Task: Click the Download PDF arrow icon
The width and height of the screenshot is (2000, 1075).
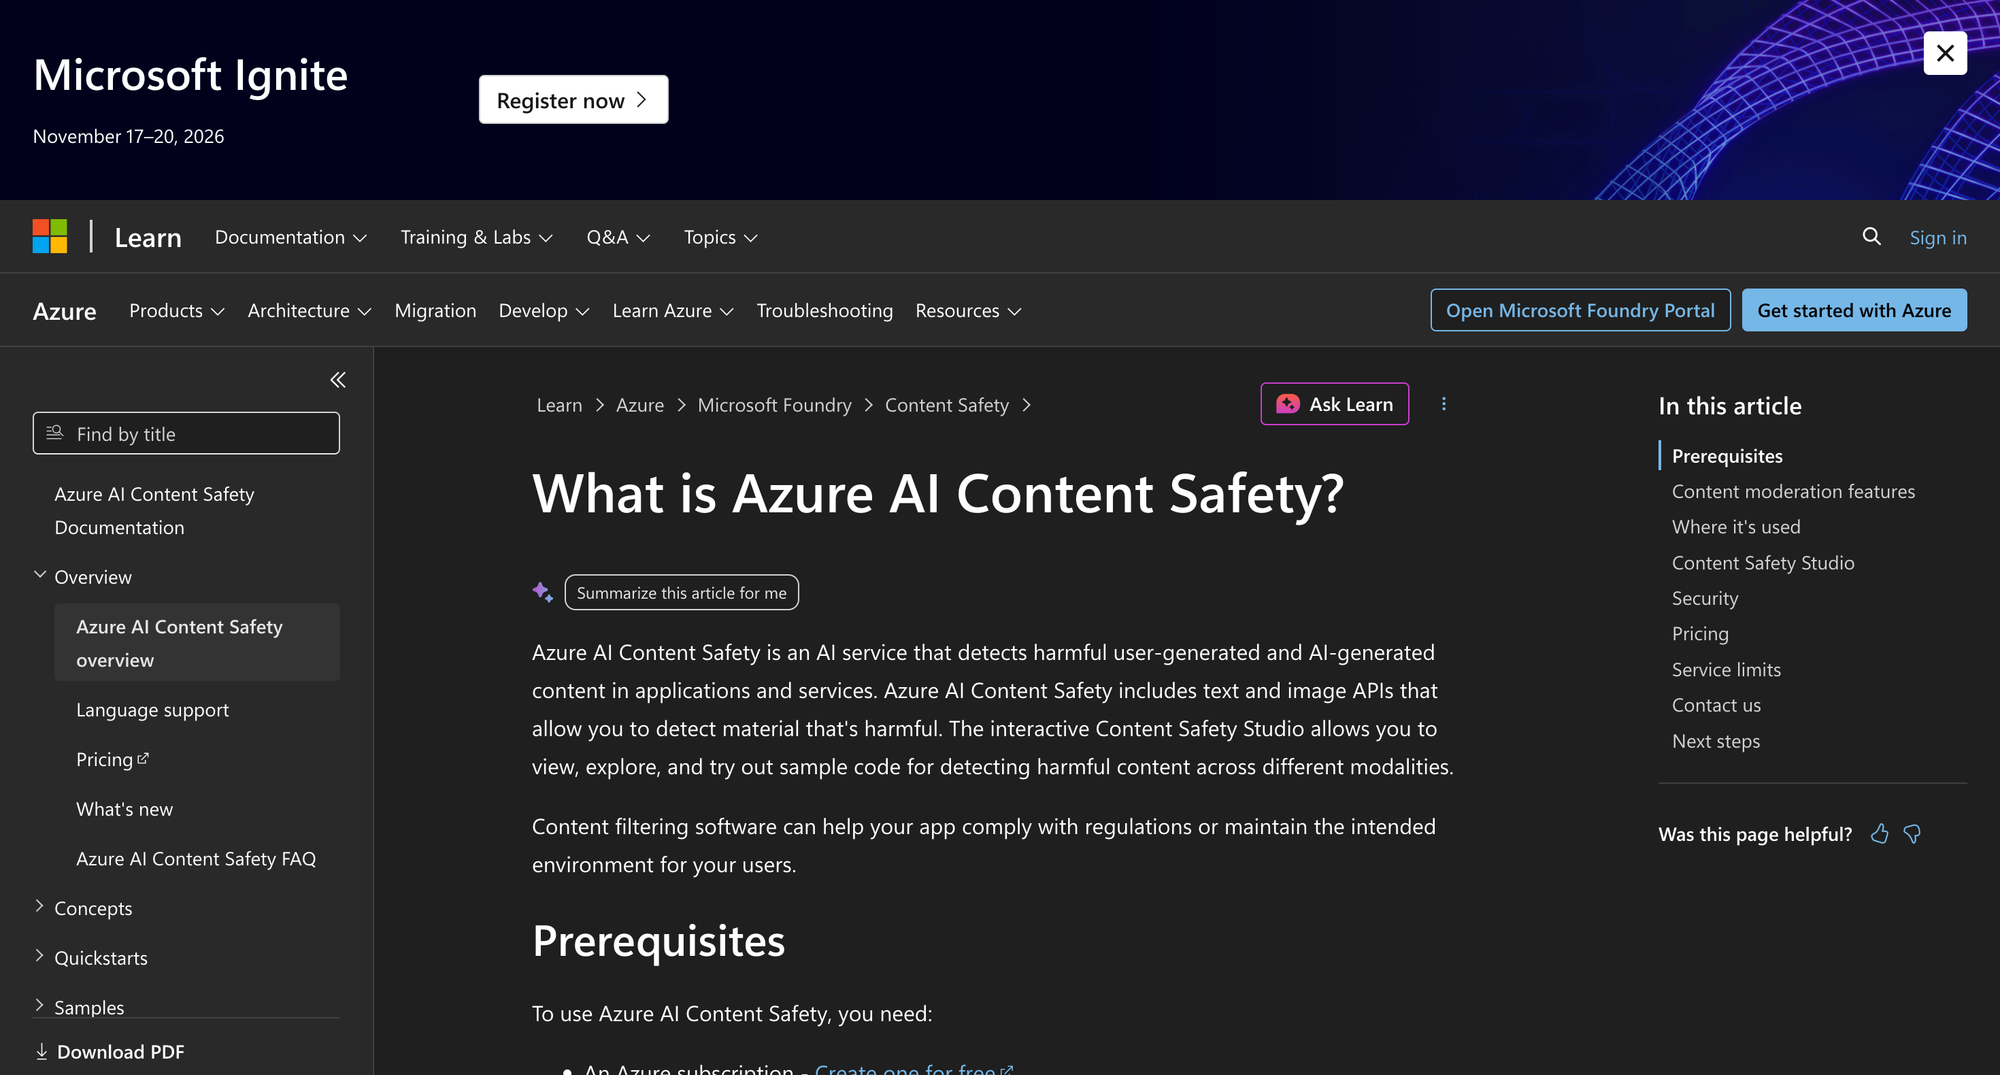Action: (x=42, y=1051)
